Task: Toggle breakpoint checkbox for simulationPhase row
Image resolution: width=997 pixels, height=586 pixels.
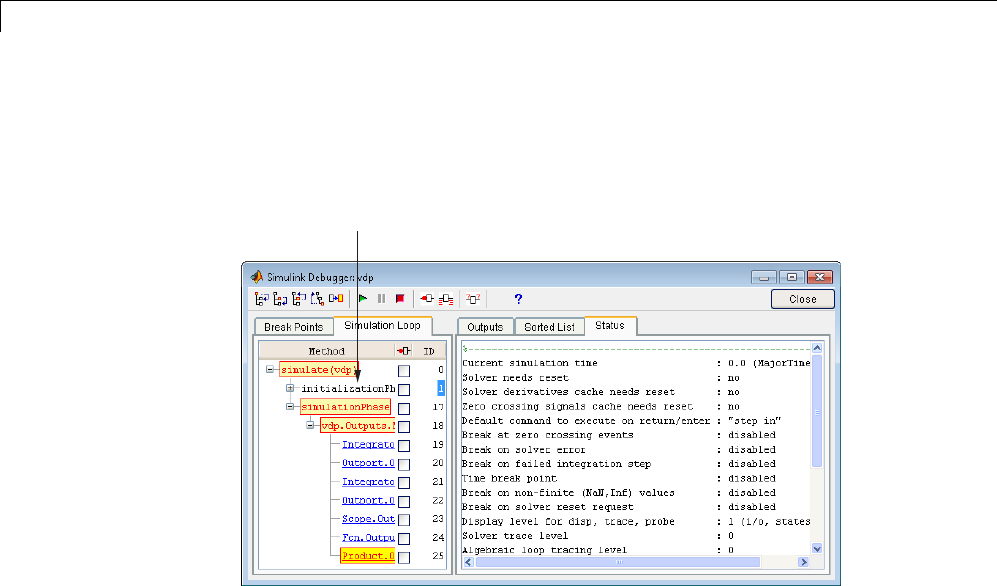Action: click(x=404, y=408)
